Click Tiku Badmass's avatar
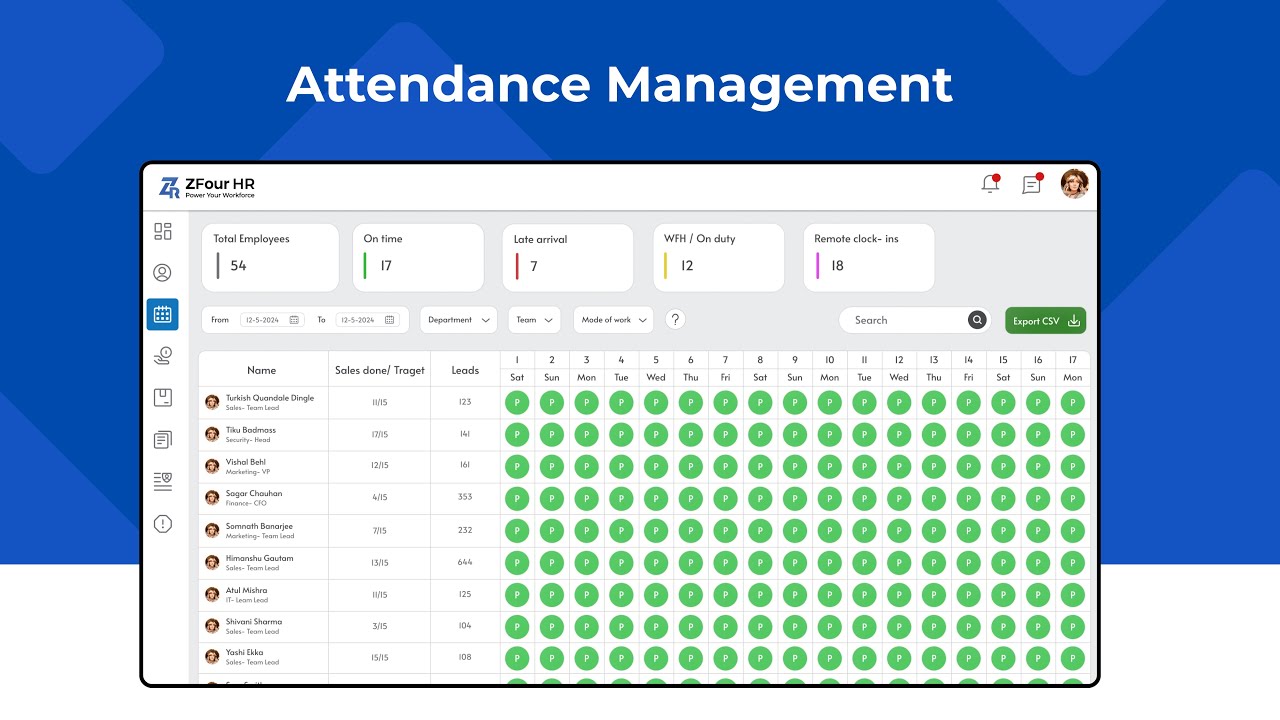 click(212, 434)
